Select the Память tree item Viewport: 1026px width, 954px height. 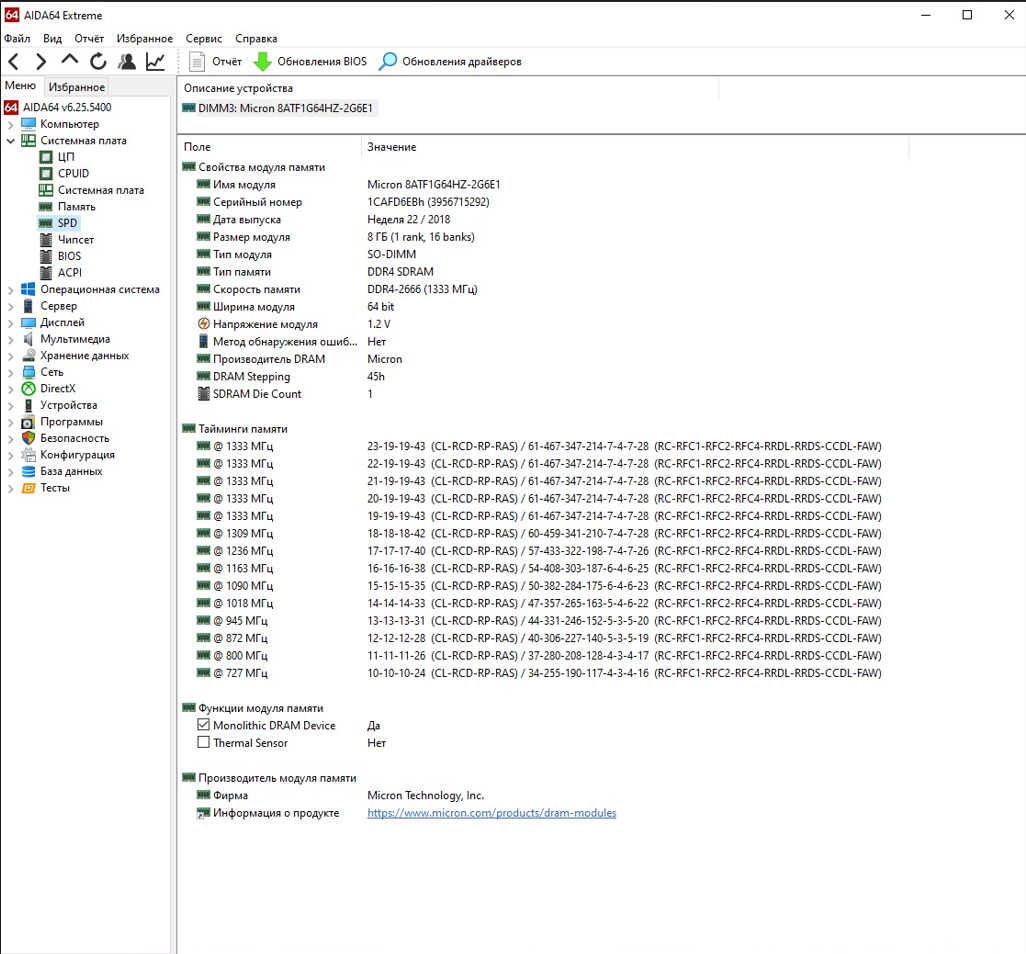pyautogui.click(x=67, y=207)
